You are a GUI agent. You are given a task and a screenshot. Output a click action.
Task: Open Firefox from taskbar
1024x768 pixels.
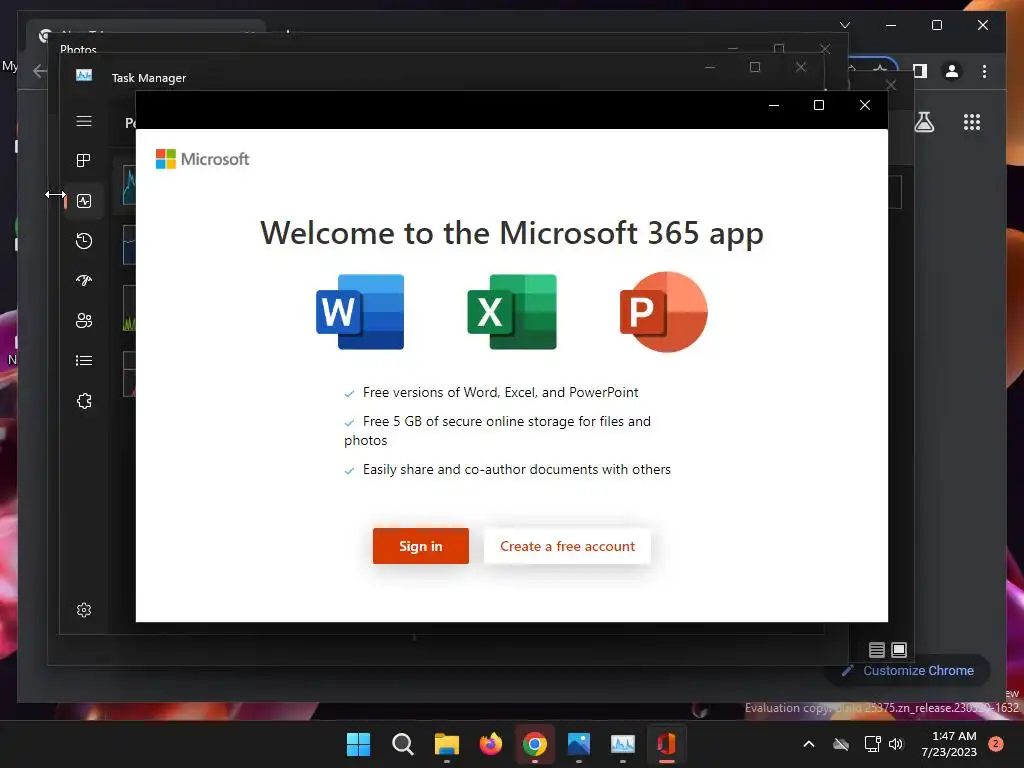point(490,744)
